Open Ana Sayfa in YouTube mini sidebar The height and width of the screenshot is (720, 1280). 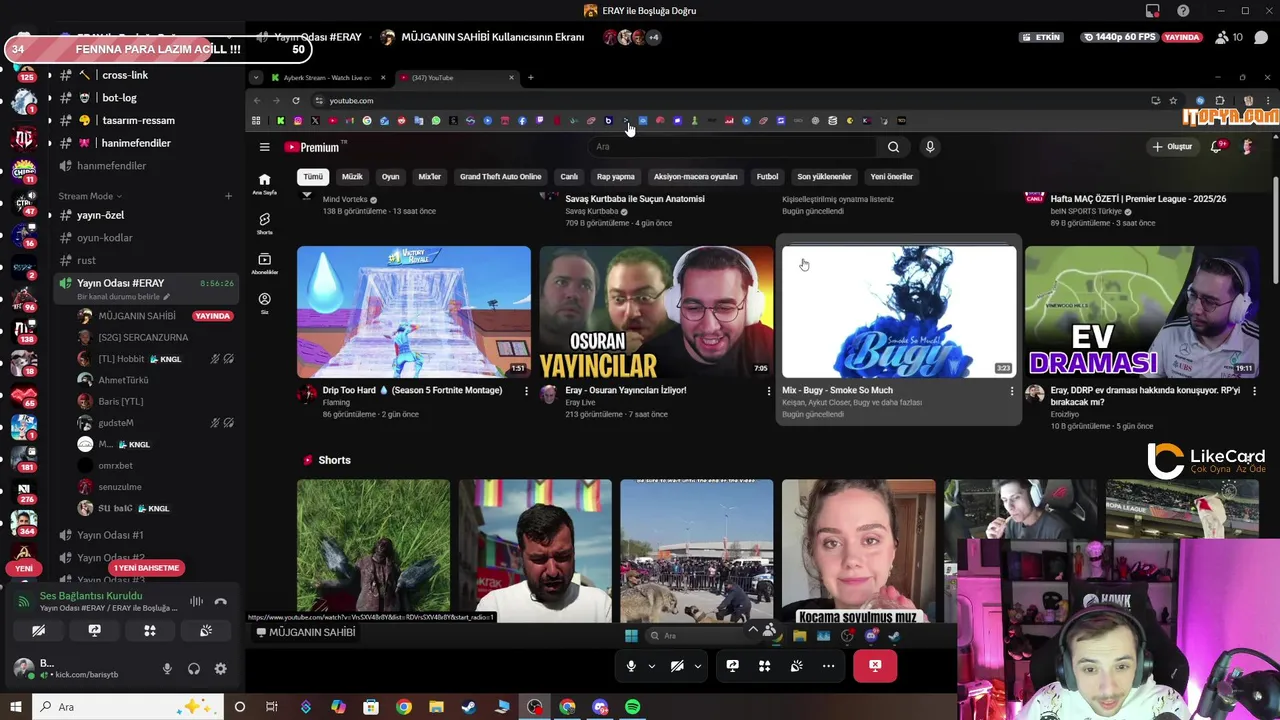point(264,184)
